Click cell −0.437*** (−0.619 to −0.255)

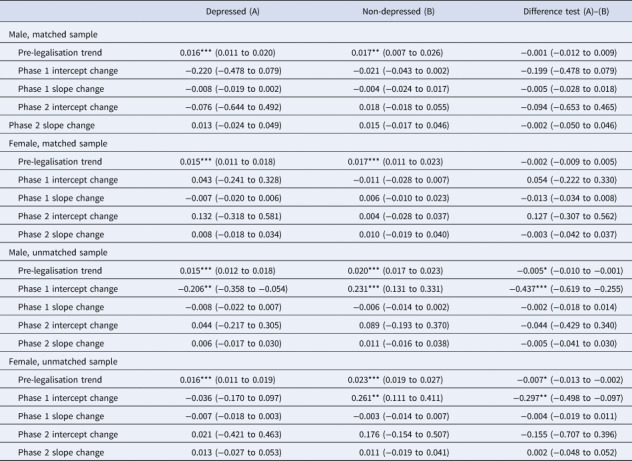[x=566, y=289]
